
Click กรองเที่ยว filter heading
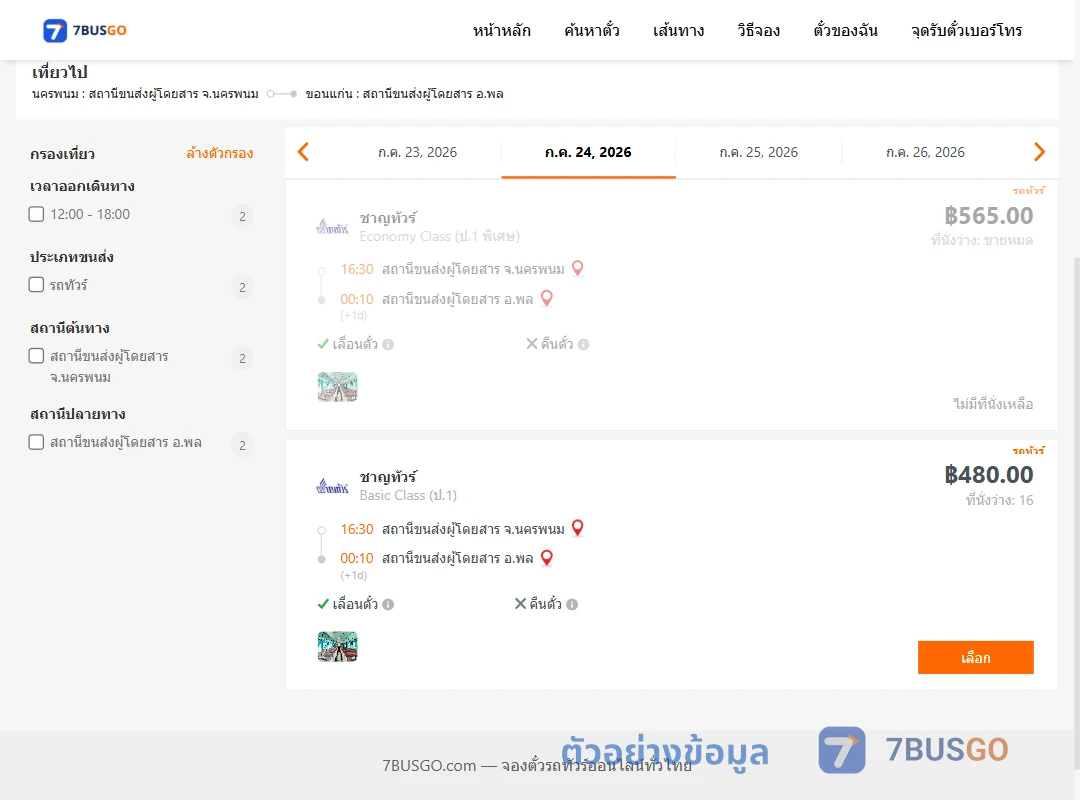point(63,154)
